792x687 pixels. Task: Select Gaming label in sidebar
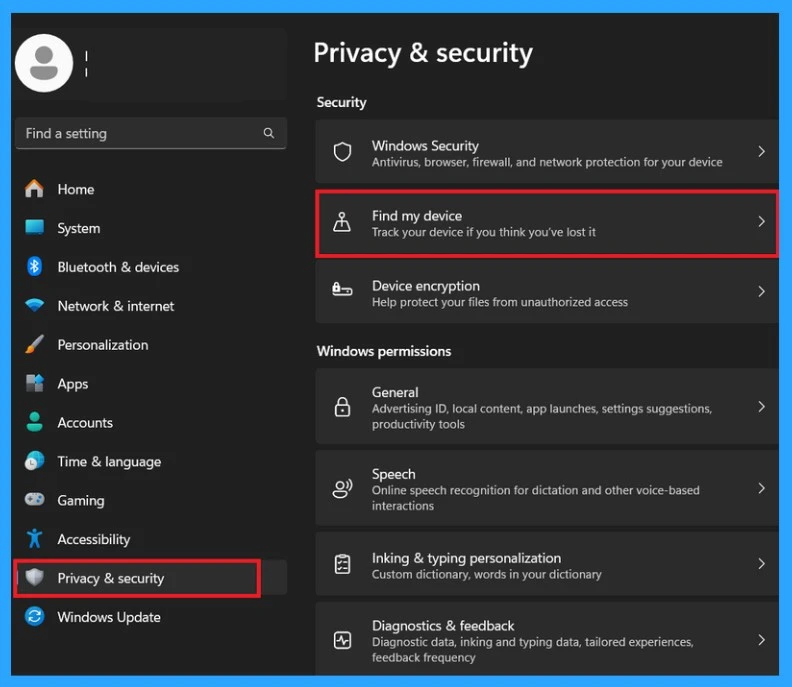coord(81,501)
